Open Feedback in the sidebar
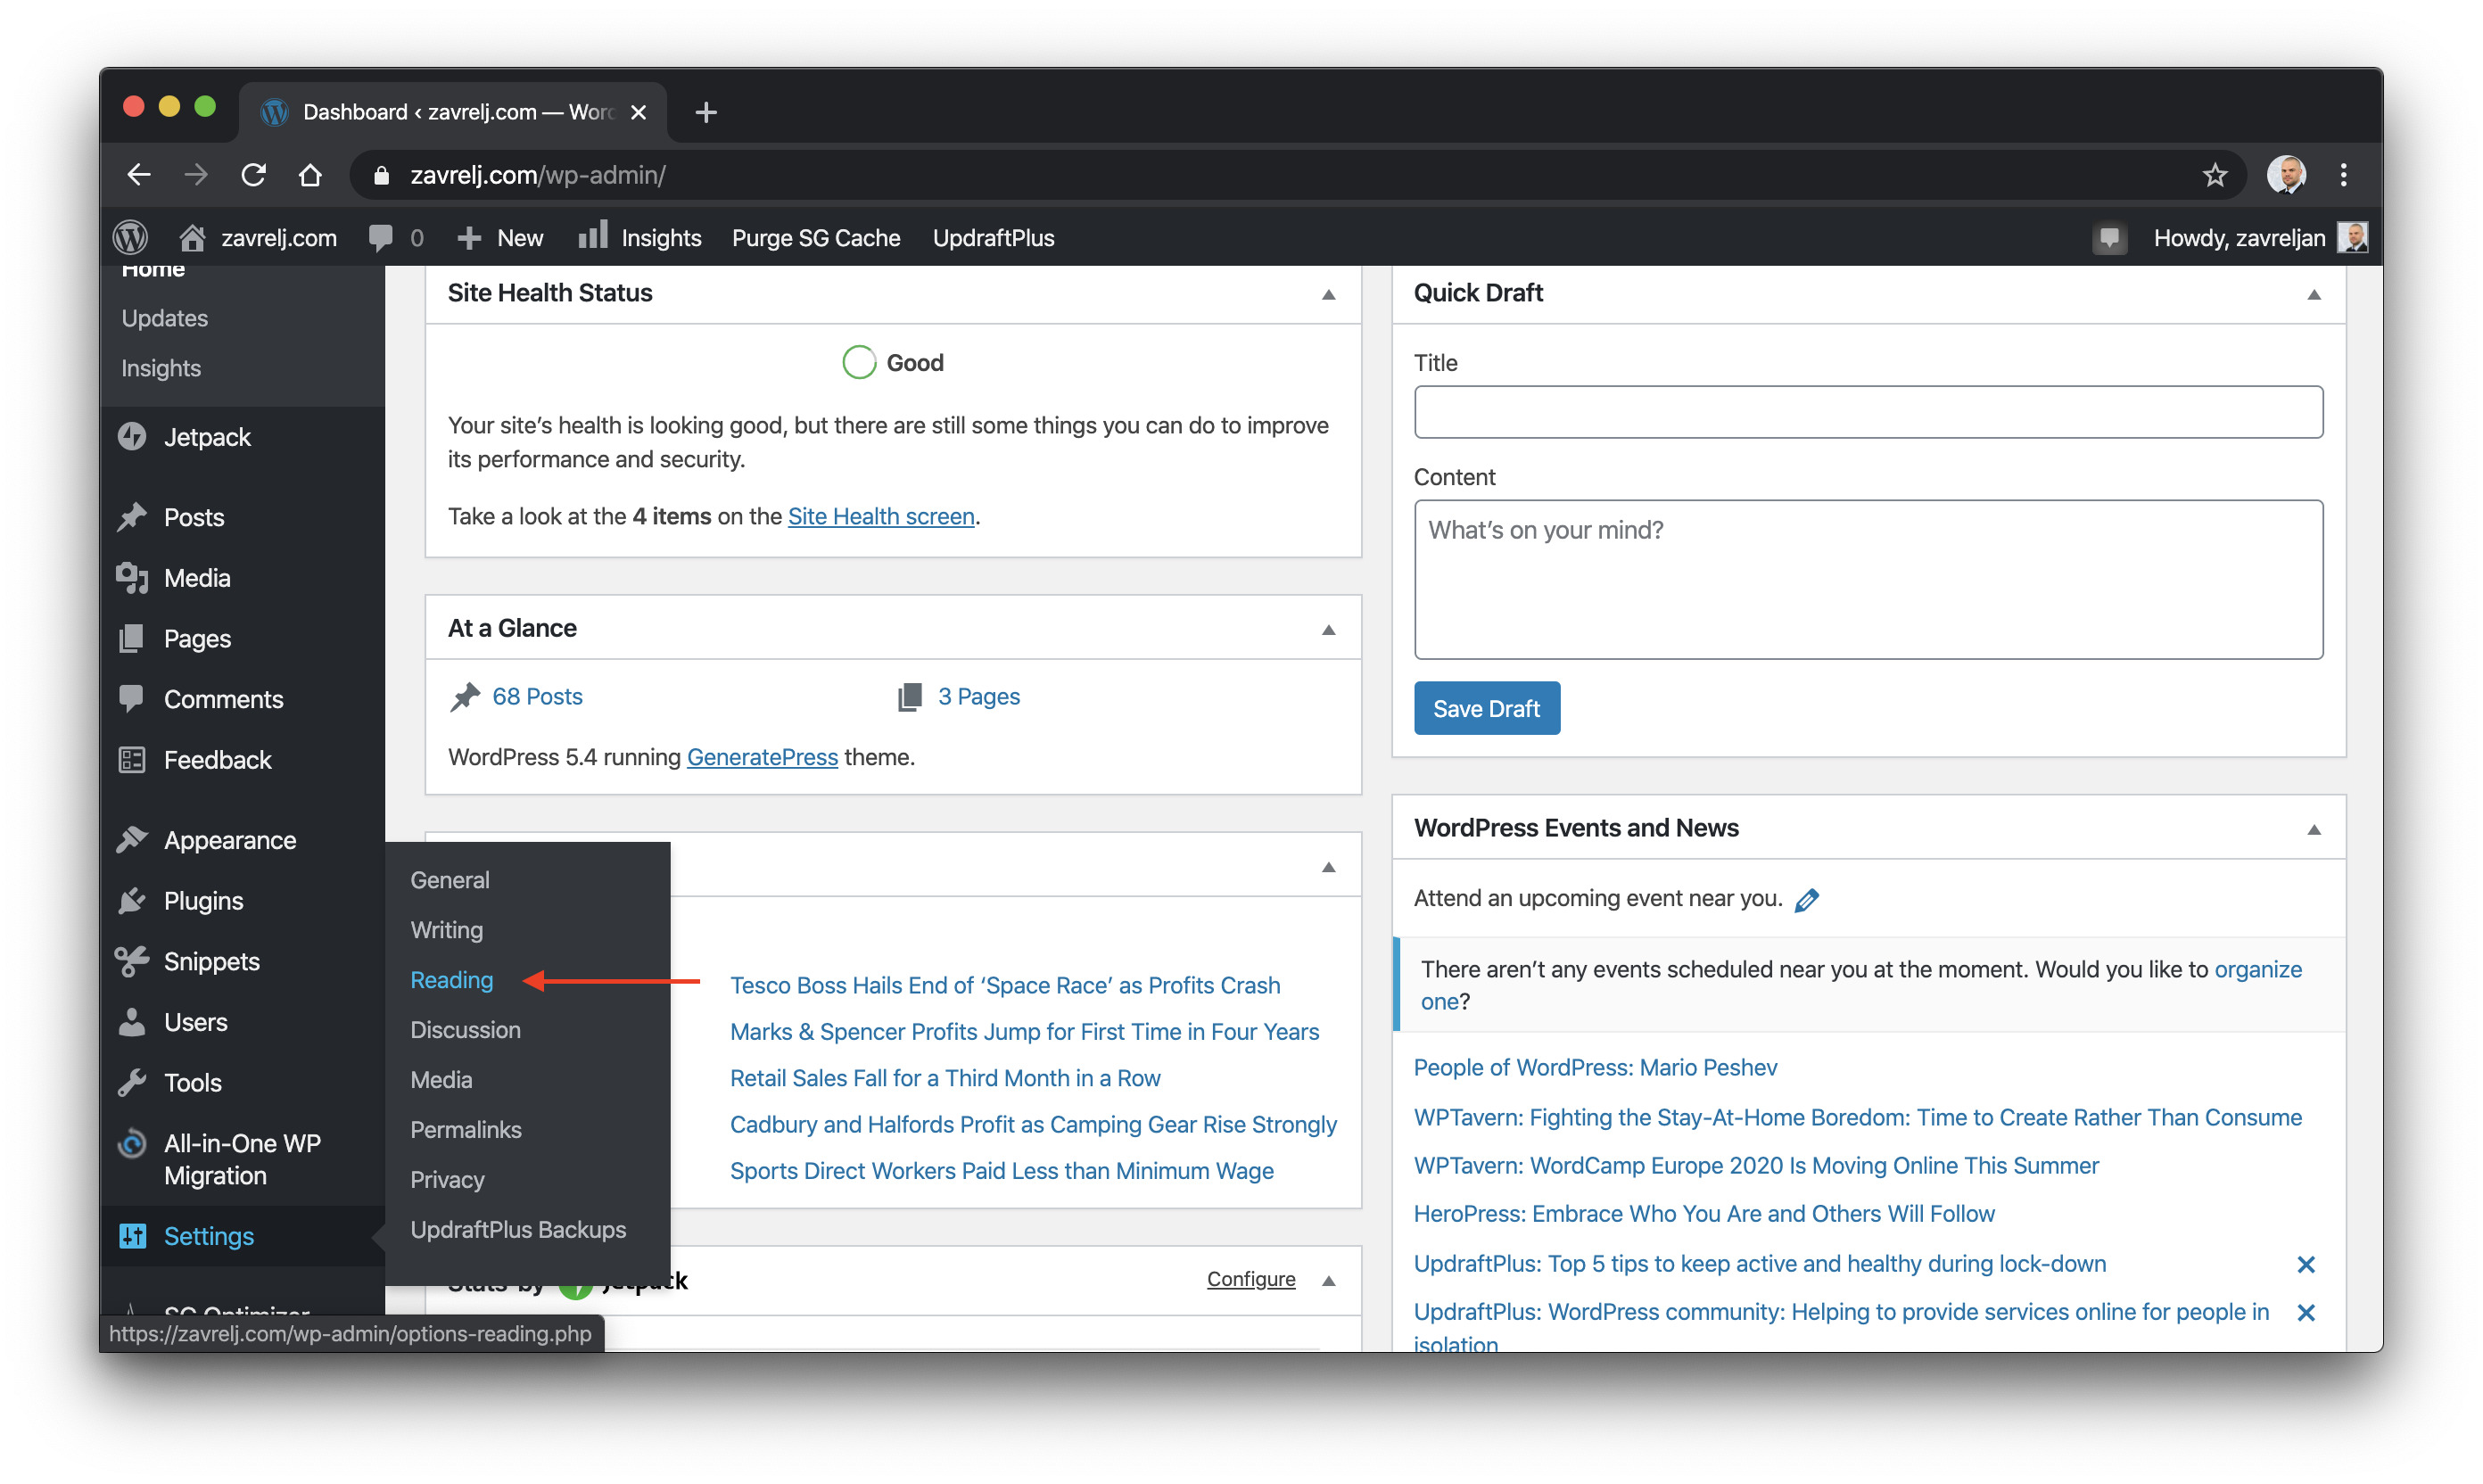This screenshot has height=1484, width=2483. (x=217, y=760)
